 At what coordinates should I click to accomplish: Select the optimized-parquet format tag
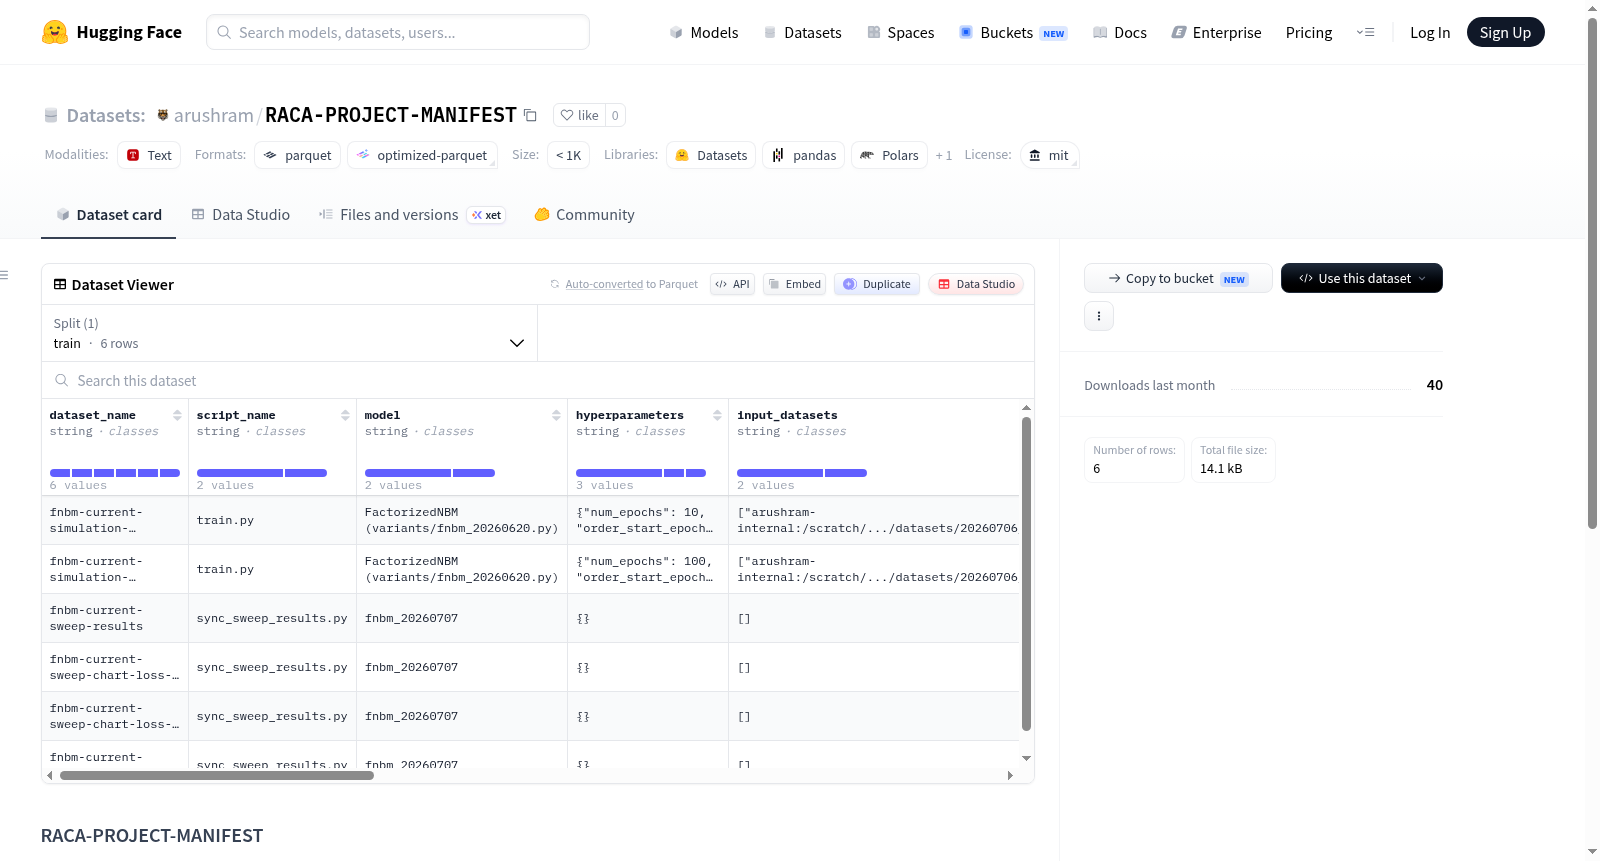pyautogui.click(x=422, y=155)
